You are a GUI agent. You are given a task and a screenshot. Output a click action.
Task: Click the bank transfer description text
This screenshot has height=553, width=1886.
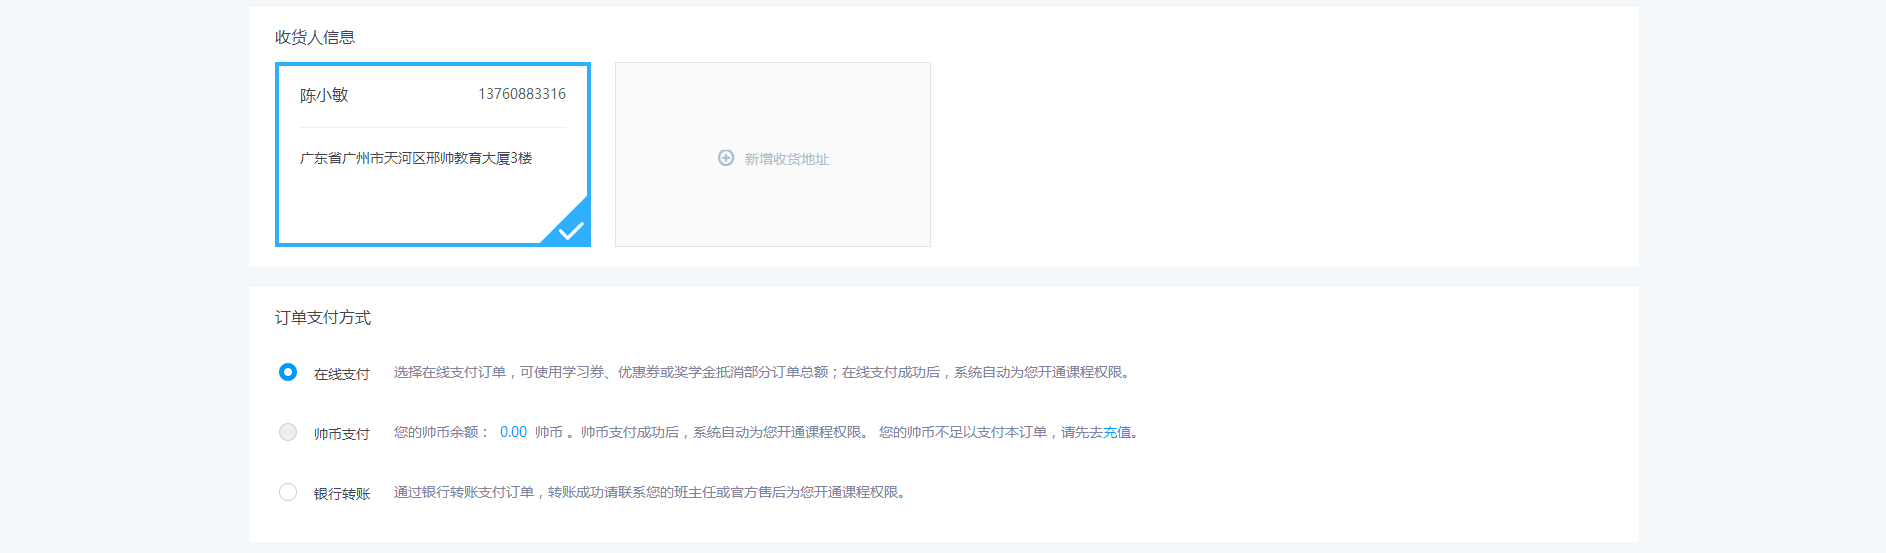650,492
